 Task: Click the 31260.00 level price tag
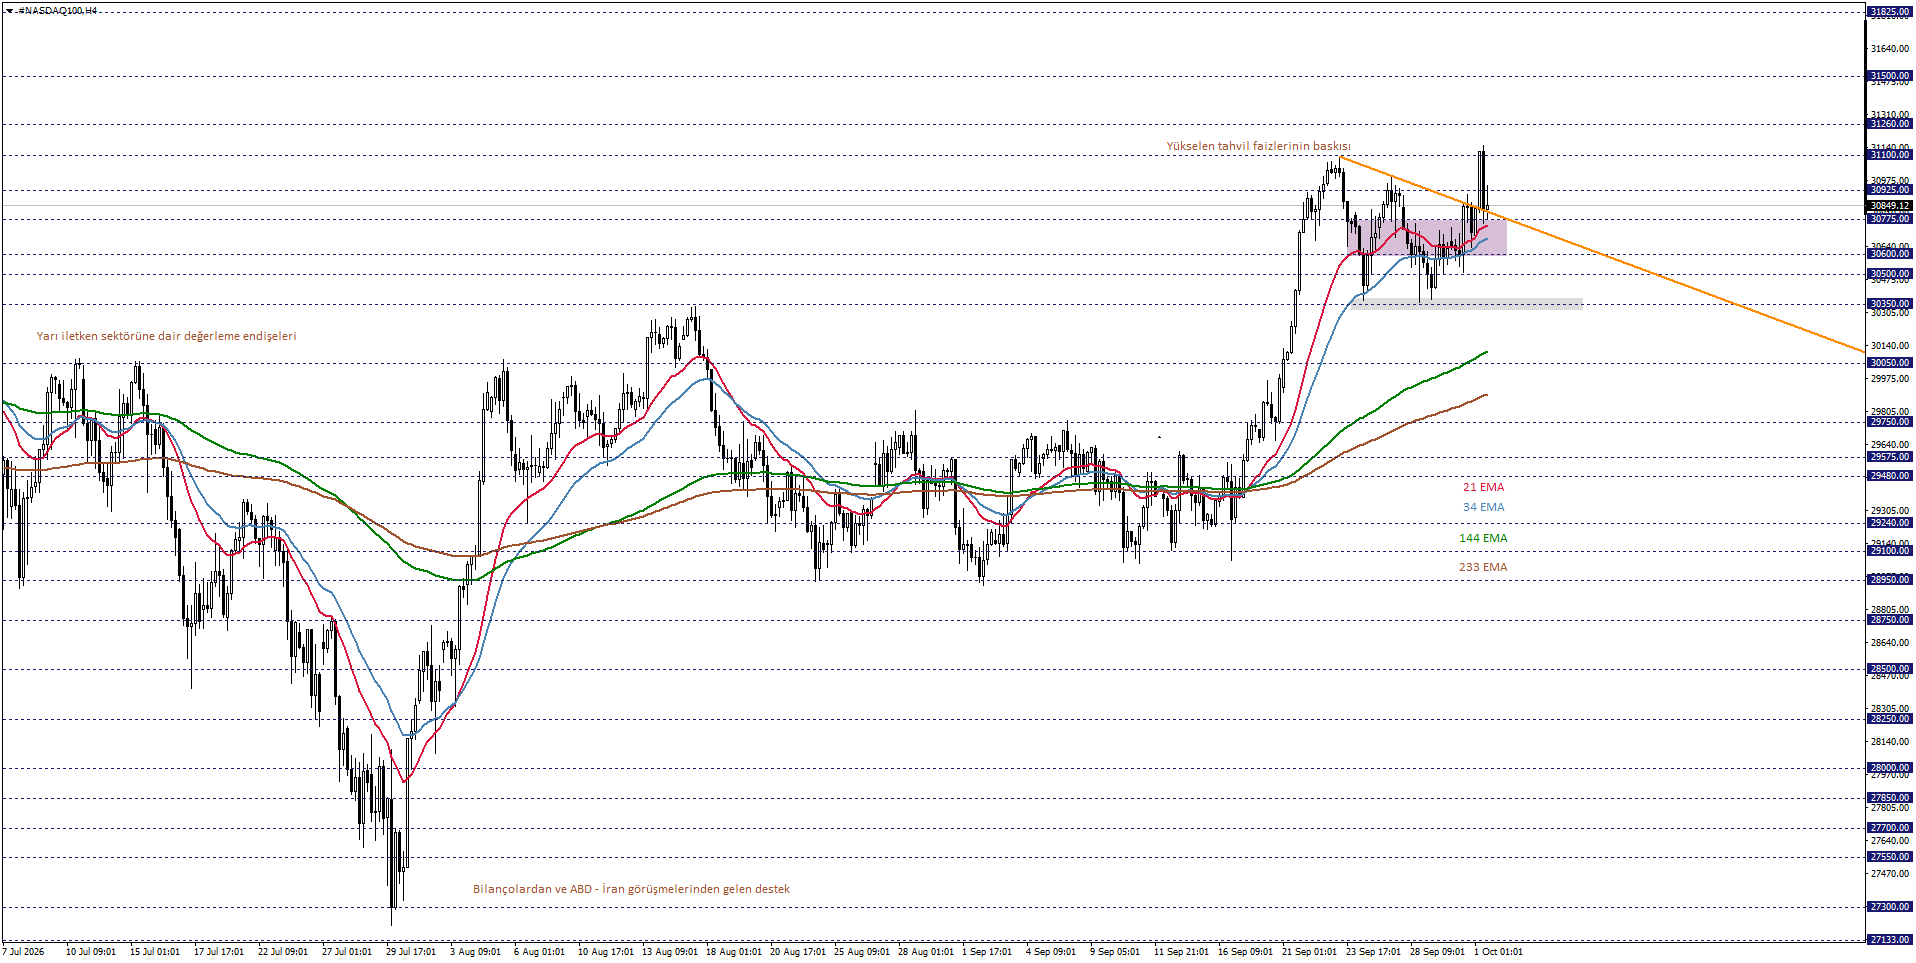pyautogui.click(x=1889, y=124)
